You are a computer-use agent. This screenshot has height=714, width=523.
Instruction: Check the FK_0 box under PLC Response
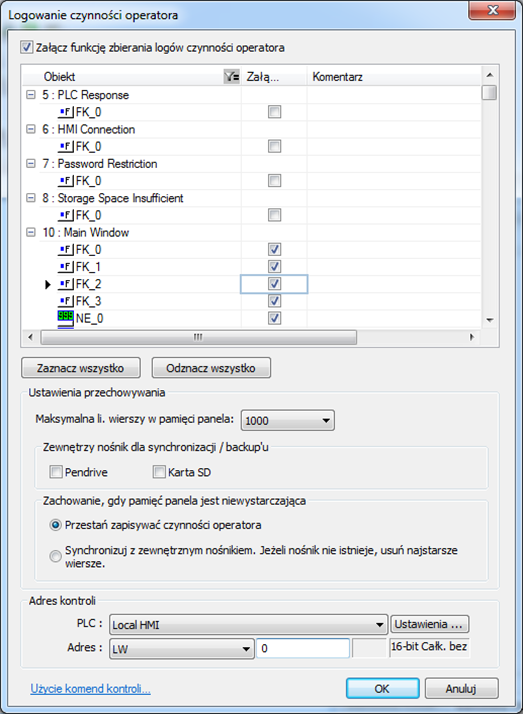pyautogui.click(x=274, y=112)
